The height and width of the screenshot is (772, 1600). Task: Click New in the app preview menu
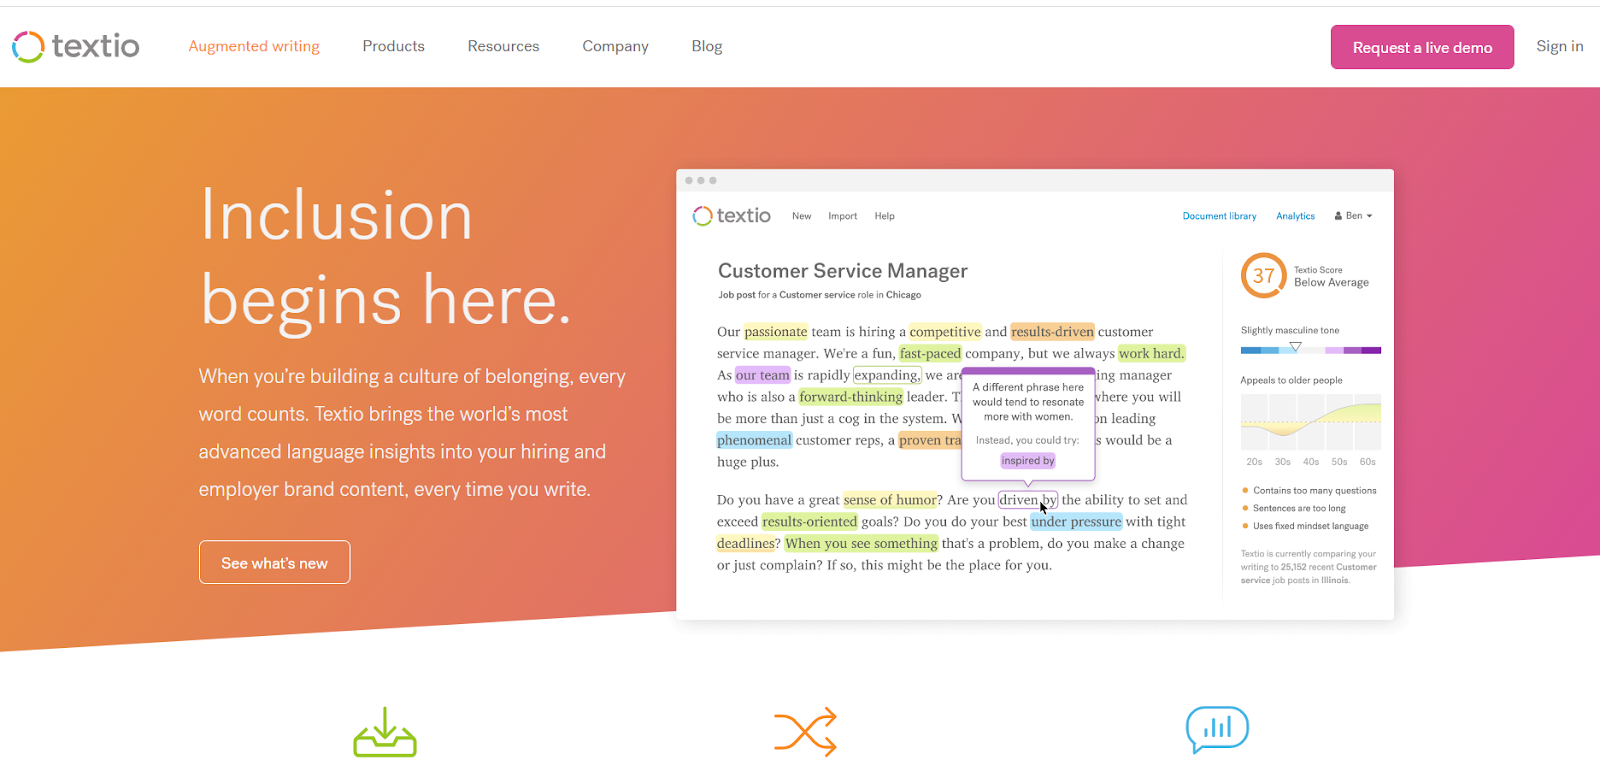point(802,216)
